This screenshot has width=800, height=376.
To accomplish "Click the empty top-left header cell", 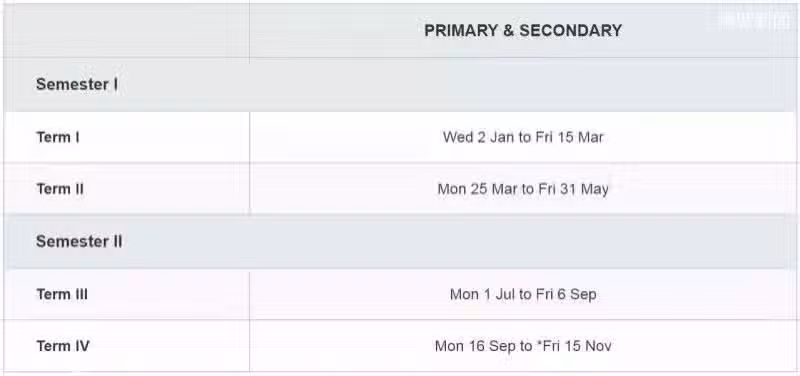I will point(127,31).
